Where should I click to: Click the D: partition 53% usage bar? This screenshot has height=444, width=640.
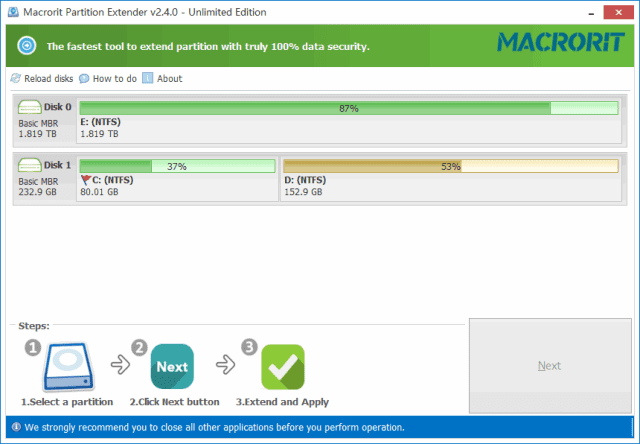click(450, 166)
